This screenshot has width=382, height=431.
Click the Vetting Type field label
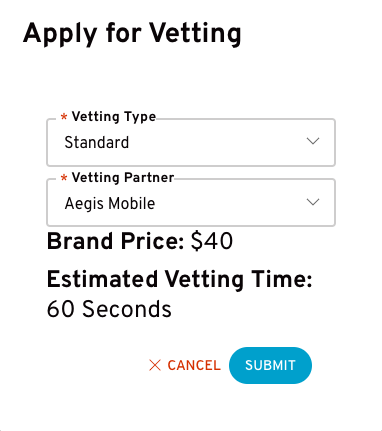[114, 117]
